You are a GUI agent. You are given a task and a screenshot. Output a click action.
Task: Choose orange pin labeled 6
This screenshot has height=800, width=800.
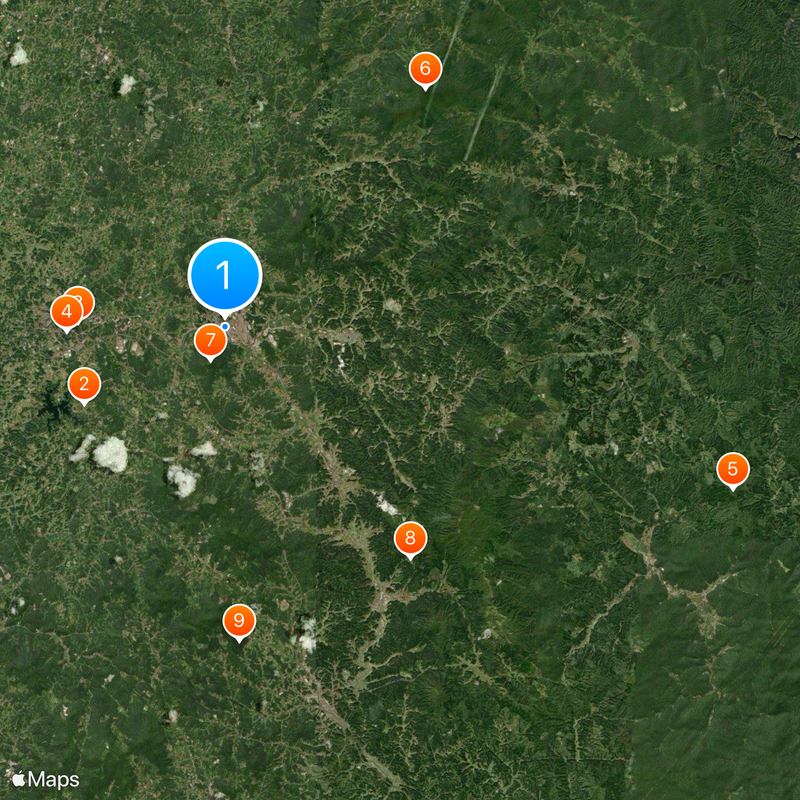(425, 69)
